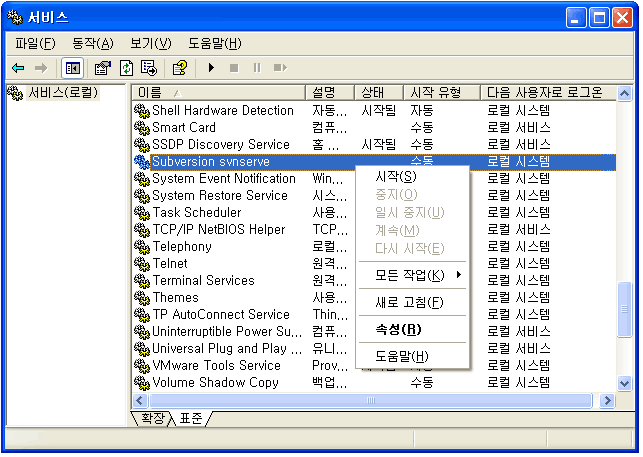Sort by the 시작 유형 column header
This screenshot has height=457, width=643.
[x=440, y=93]
